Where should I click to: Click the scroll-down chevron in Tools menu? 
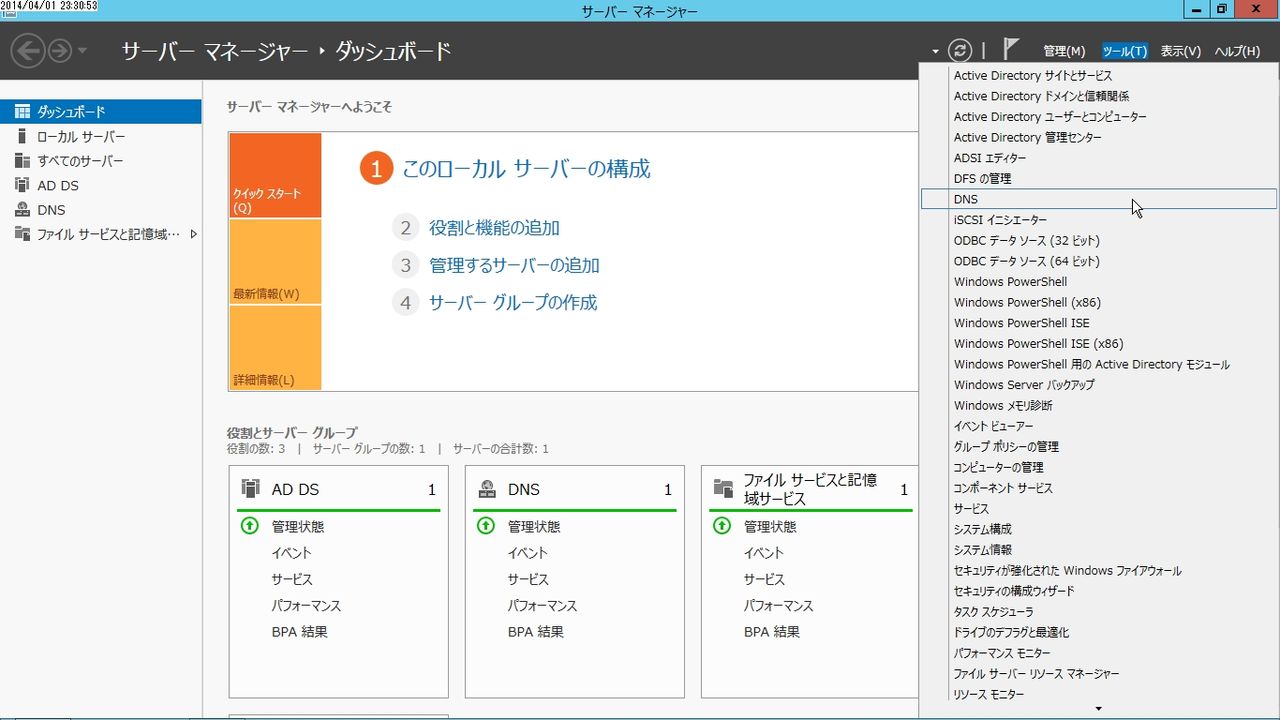1100,710
